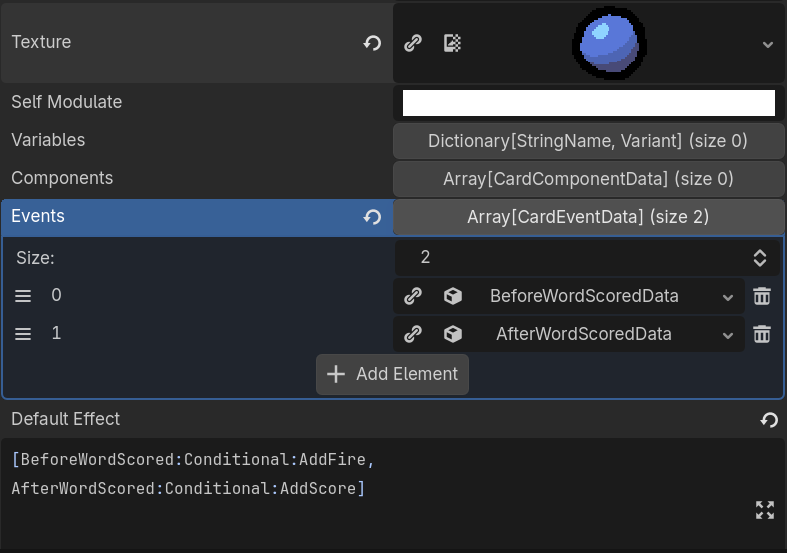Click the link icon for BeforeWordScoredData
This screenshot has height=553, width=787.
(x=412, y=296)
